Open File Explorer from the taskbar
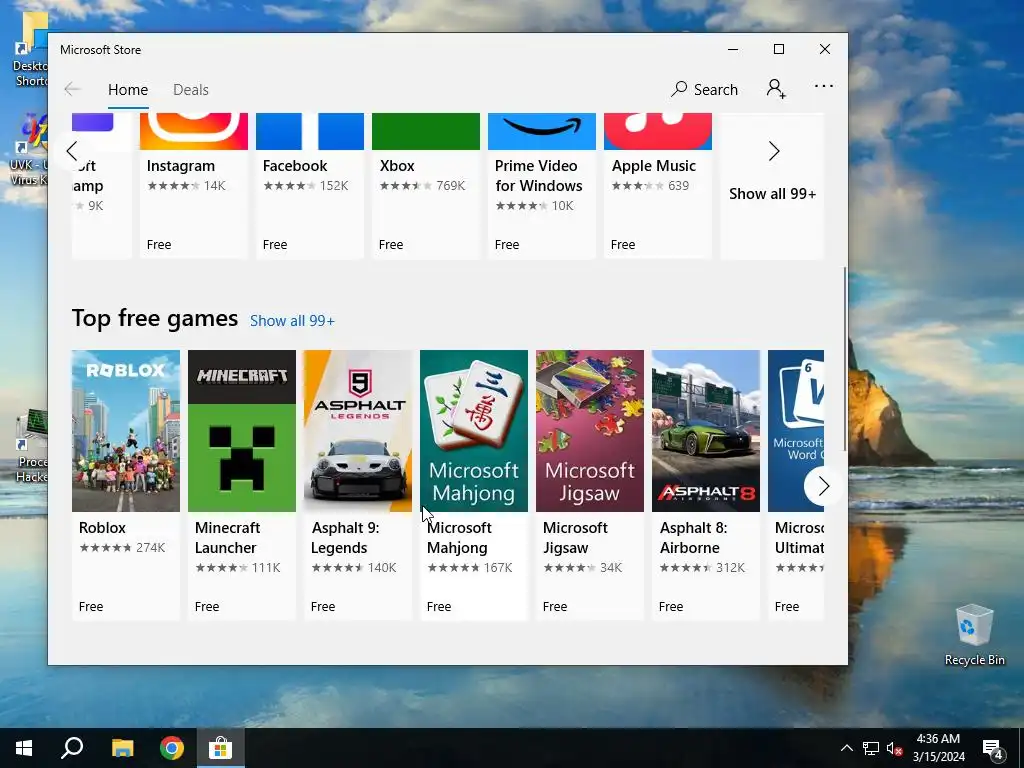 122,748
